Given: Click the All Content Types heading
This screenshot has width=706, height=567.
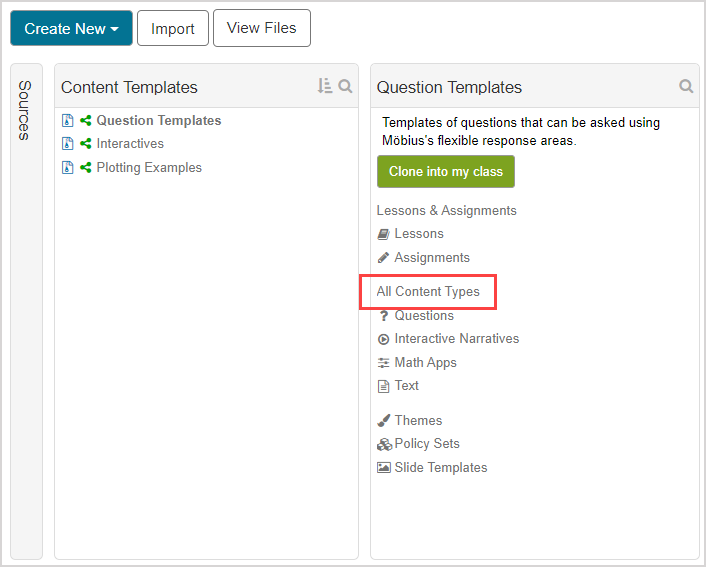Looking at the screenshot, I should 428,292.
